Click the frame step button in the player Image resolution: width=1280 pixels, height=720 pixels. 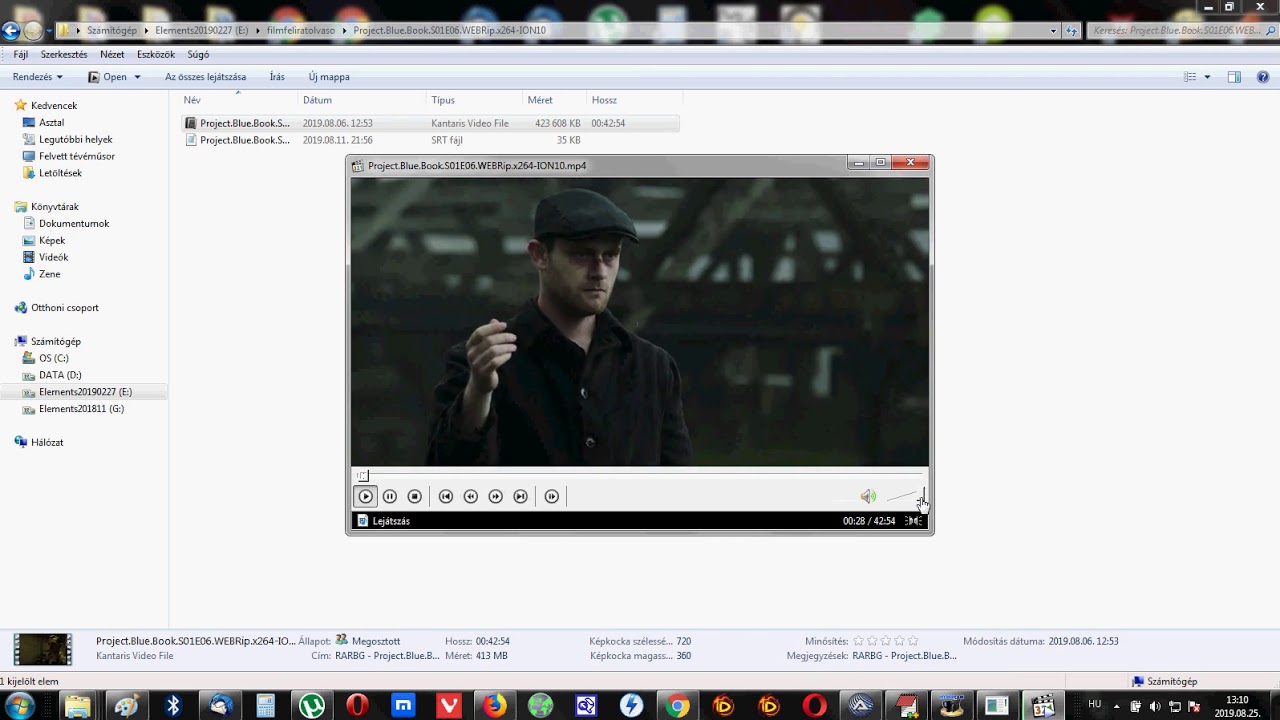(x=552, y=496)
